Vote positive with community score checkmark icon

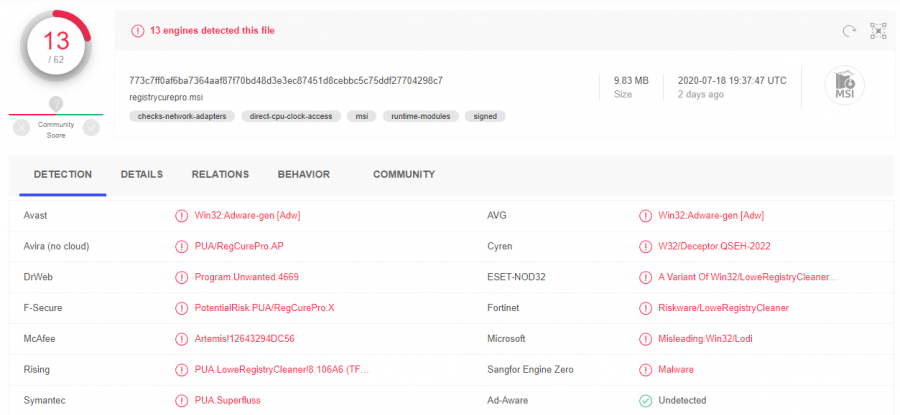(91, 128)
